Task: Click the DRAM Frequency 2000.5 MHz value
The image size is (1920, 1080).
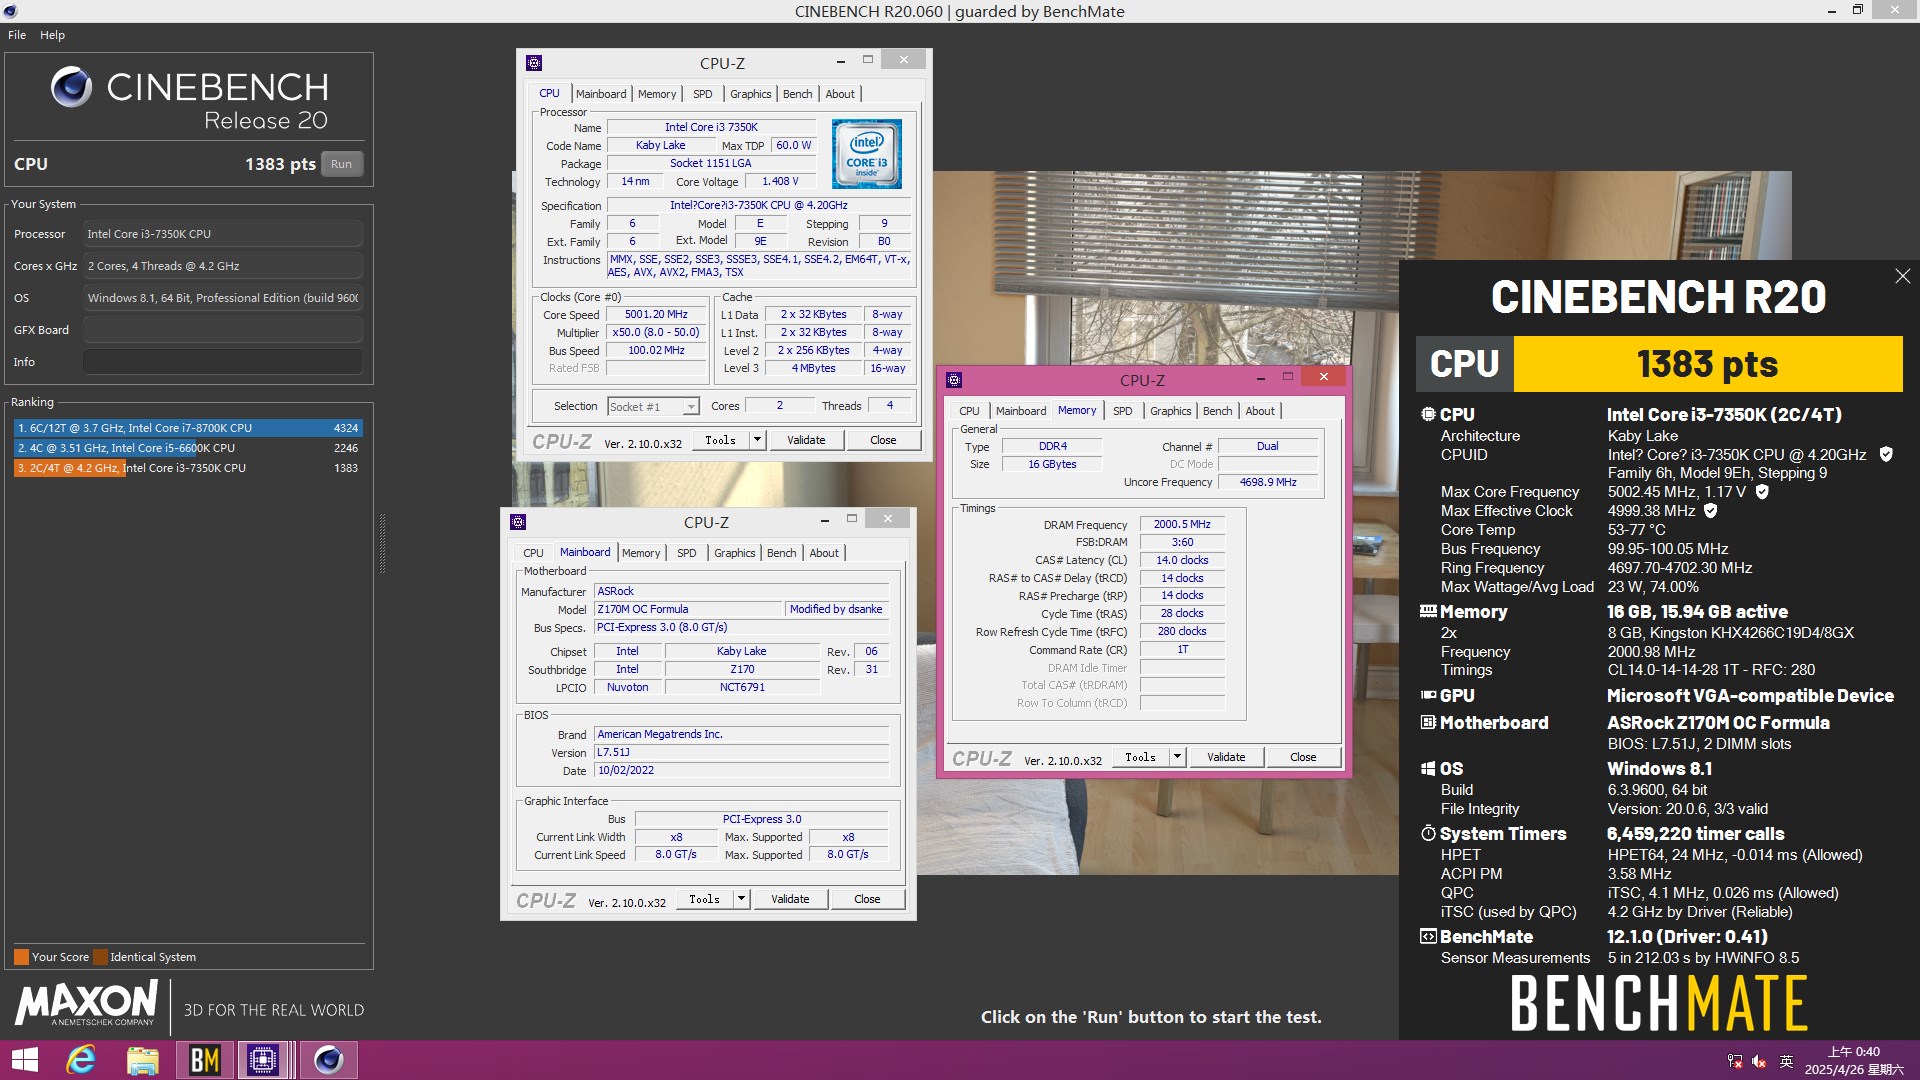Action: click(x=1182, y=524)
